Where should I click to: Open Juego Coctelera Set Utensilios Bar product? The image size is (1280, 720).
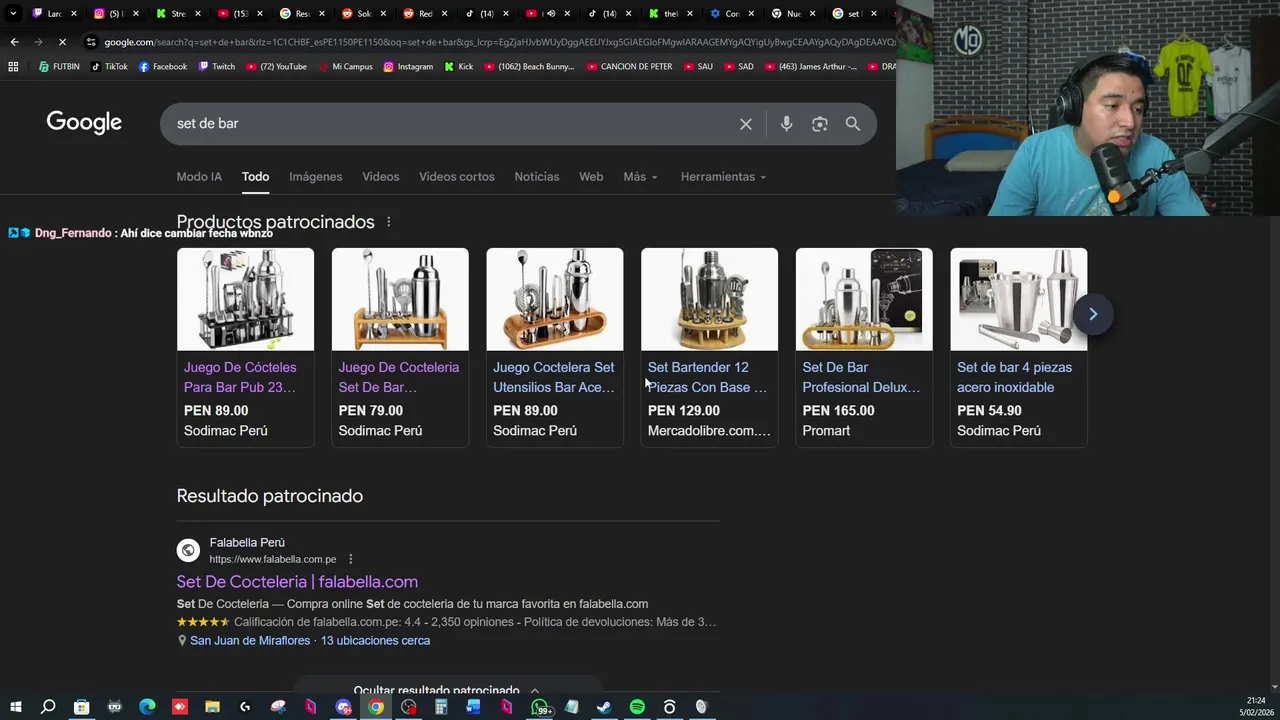pyautogui.click(x=554, y=377)
